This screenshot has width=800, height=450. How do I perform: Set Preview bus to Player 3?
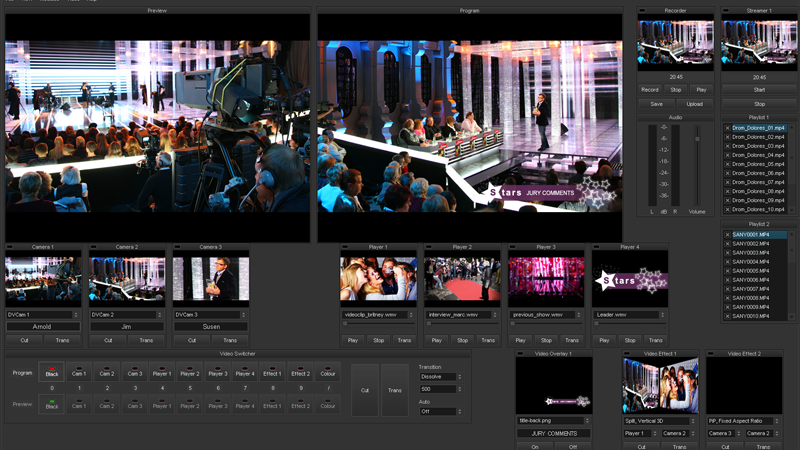coord(217,405)
